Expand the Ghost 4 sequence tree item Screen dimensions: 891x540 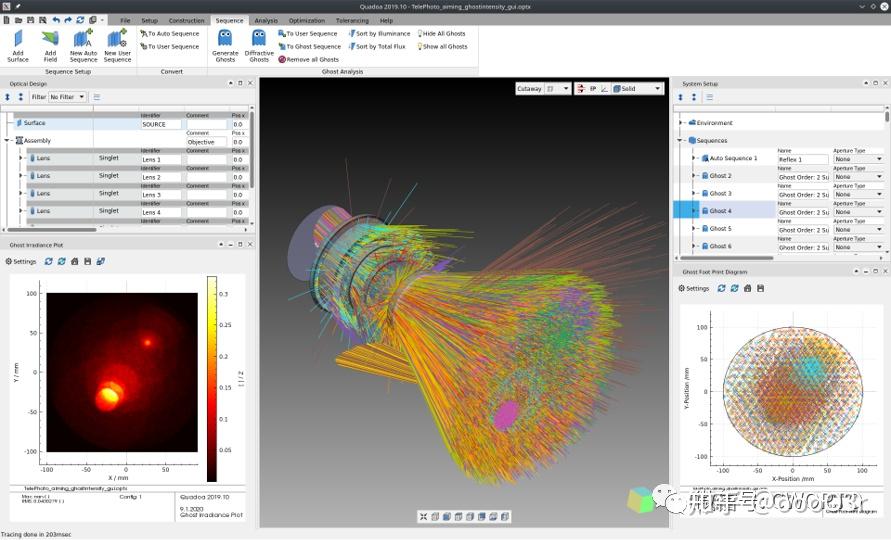[694, 211]
